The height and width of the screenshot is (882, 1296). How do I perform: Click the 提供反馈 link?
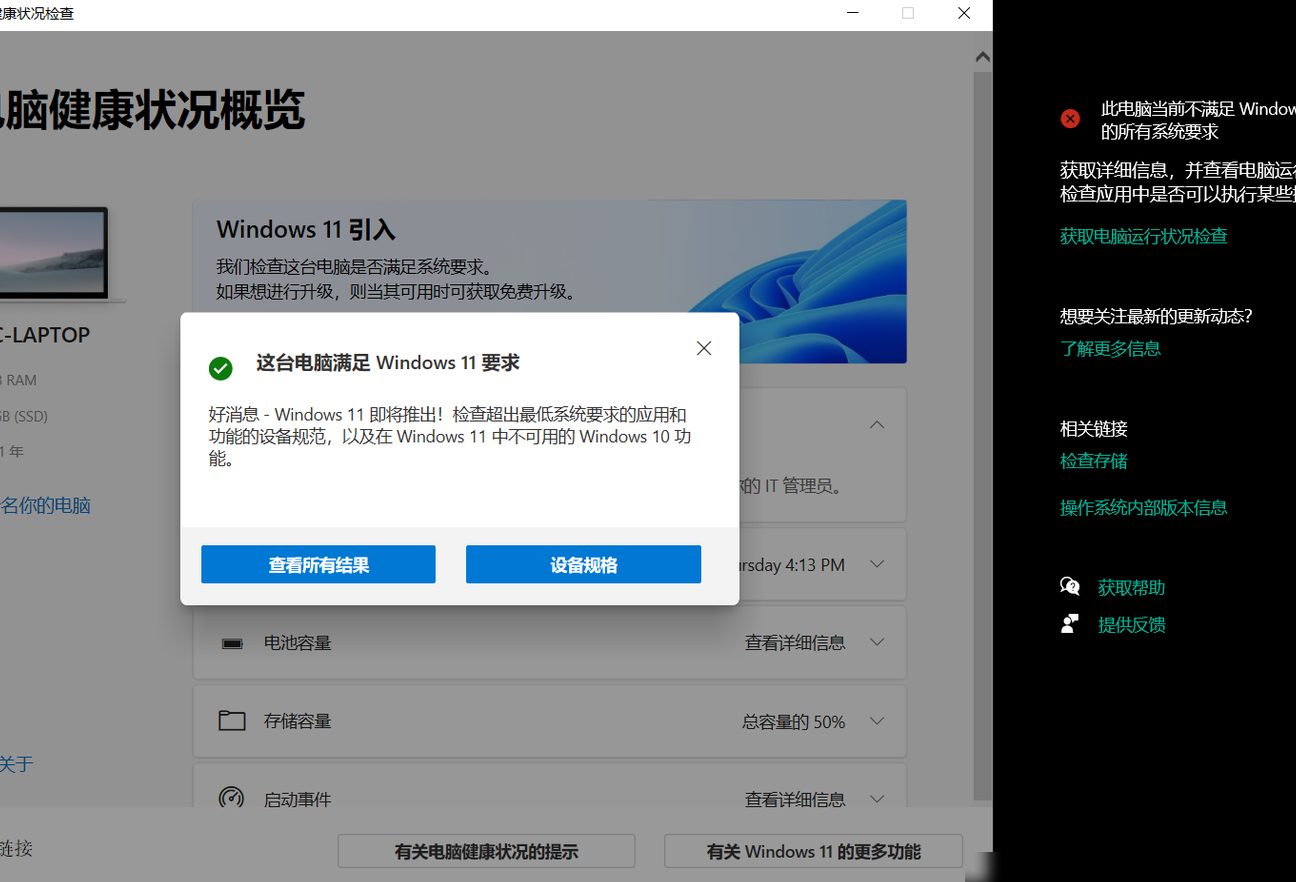click(x=1132, y=625)
